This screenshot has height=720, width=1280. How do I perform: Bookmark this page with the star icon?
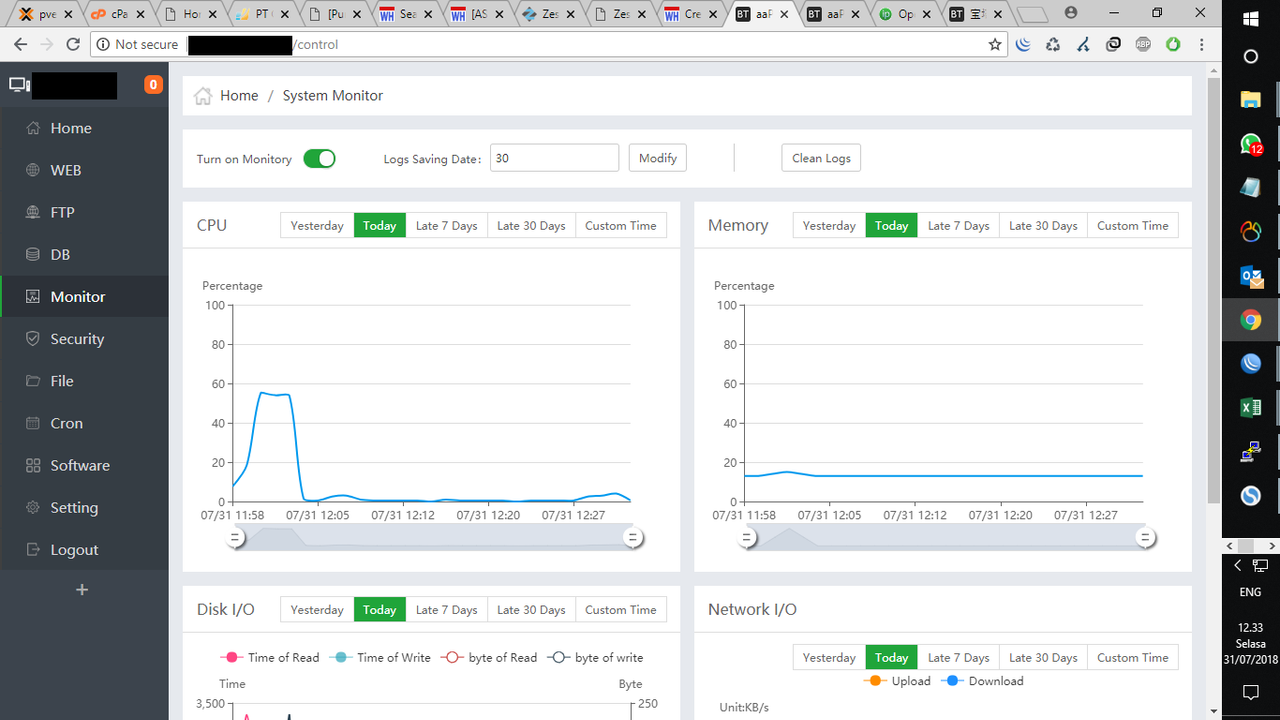point(995,44)
